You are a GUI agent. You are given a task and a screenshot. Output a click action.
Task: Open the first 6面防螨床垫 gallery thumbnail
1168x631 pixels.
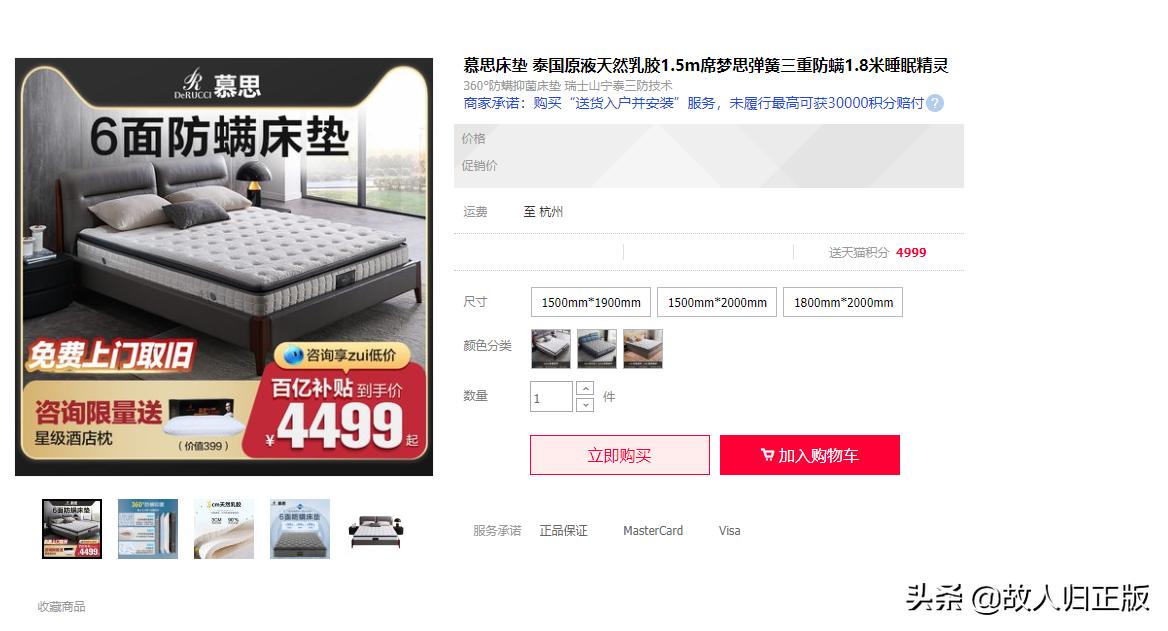(72, 529)
